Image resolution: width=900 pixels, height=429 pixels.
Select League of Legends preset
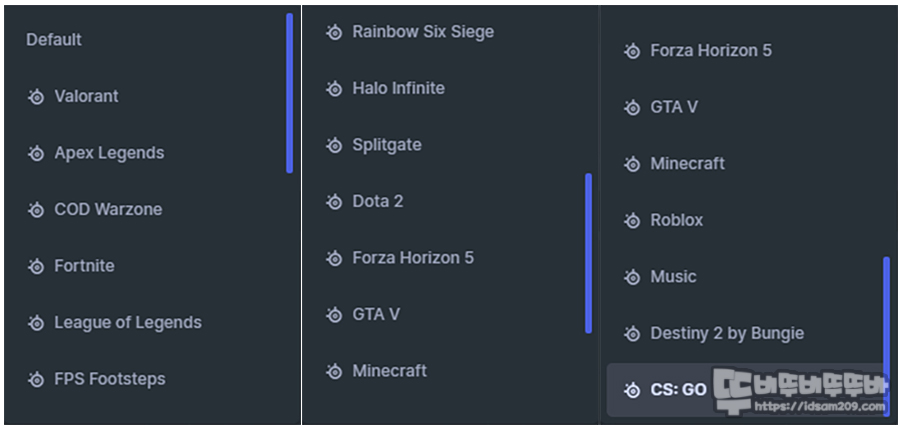[128, 322]
